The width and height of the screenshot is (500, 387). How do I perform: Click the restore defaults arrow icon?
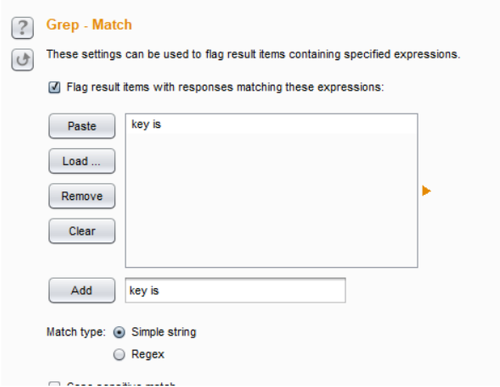[22, 60]
